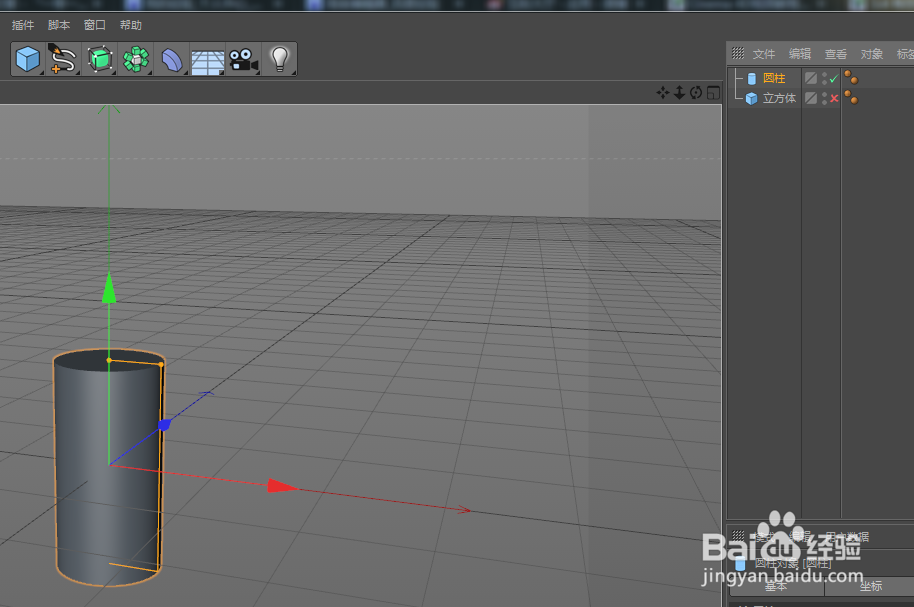
Task: Select the 立方体 object in Object Manager
Action: click(x=777, y=98)
